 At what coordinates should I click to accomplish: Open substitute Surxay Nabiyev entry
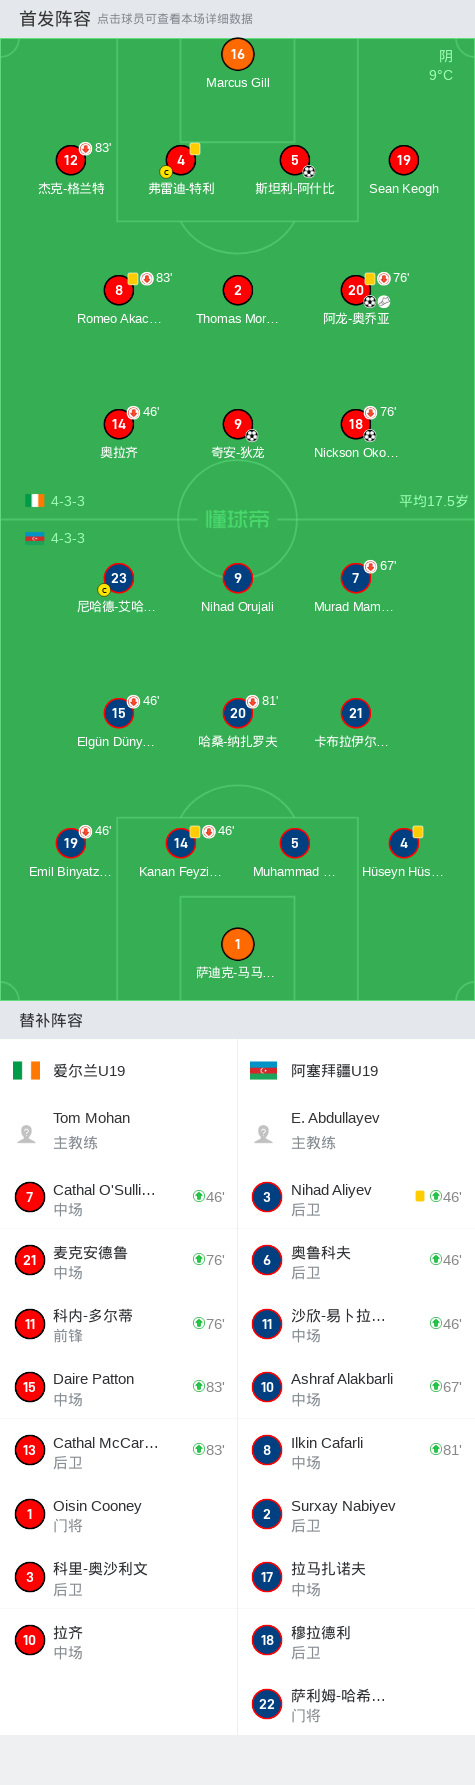coord(356,1514)
